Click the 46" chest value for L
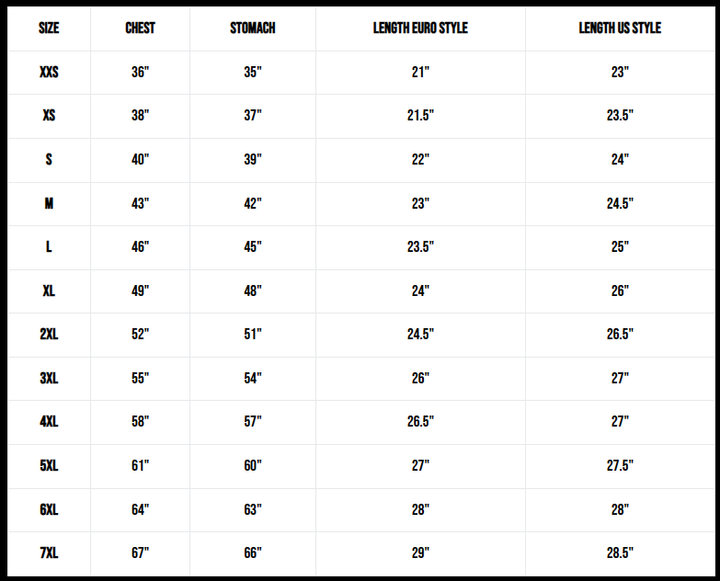 point(140,247)
